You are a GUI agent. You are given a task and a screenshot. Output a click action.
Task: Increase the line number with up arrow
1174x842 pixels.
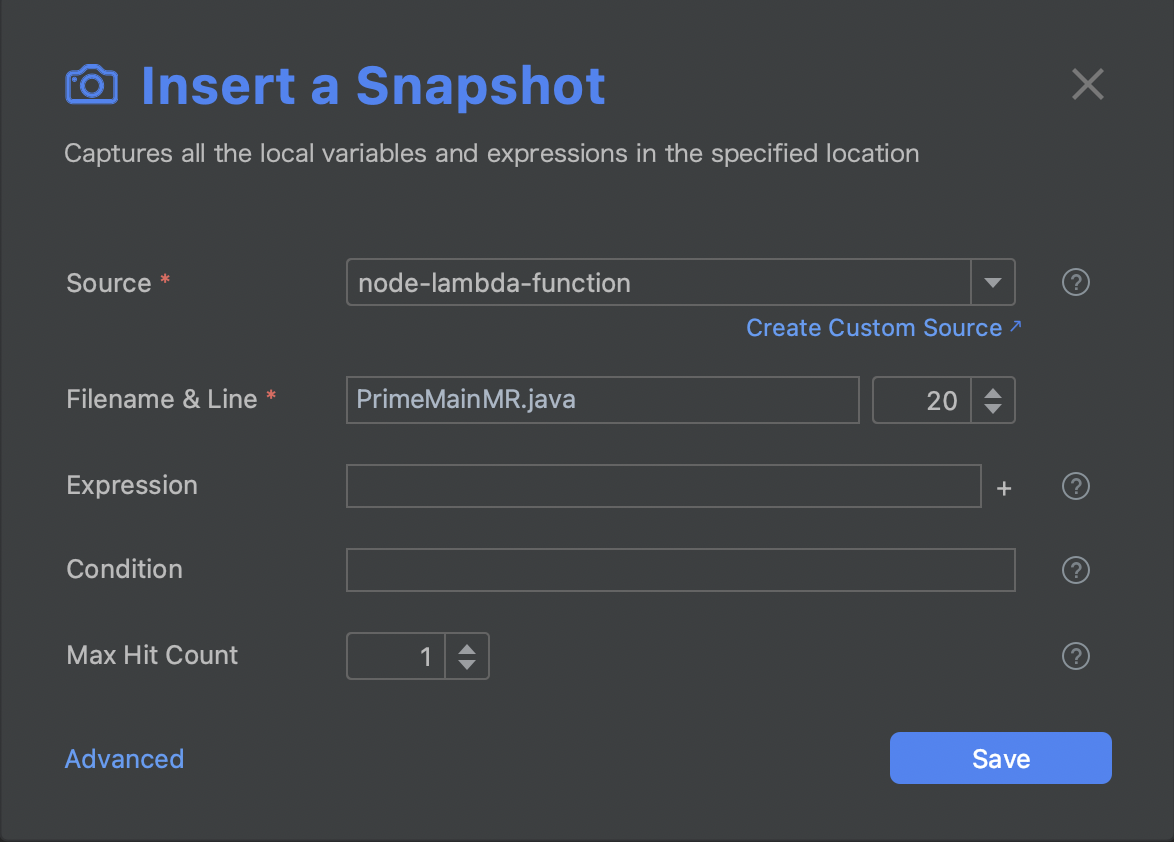click(x=993, y=392)
